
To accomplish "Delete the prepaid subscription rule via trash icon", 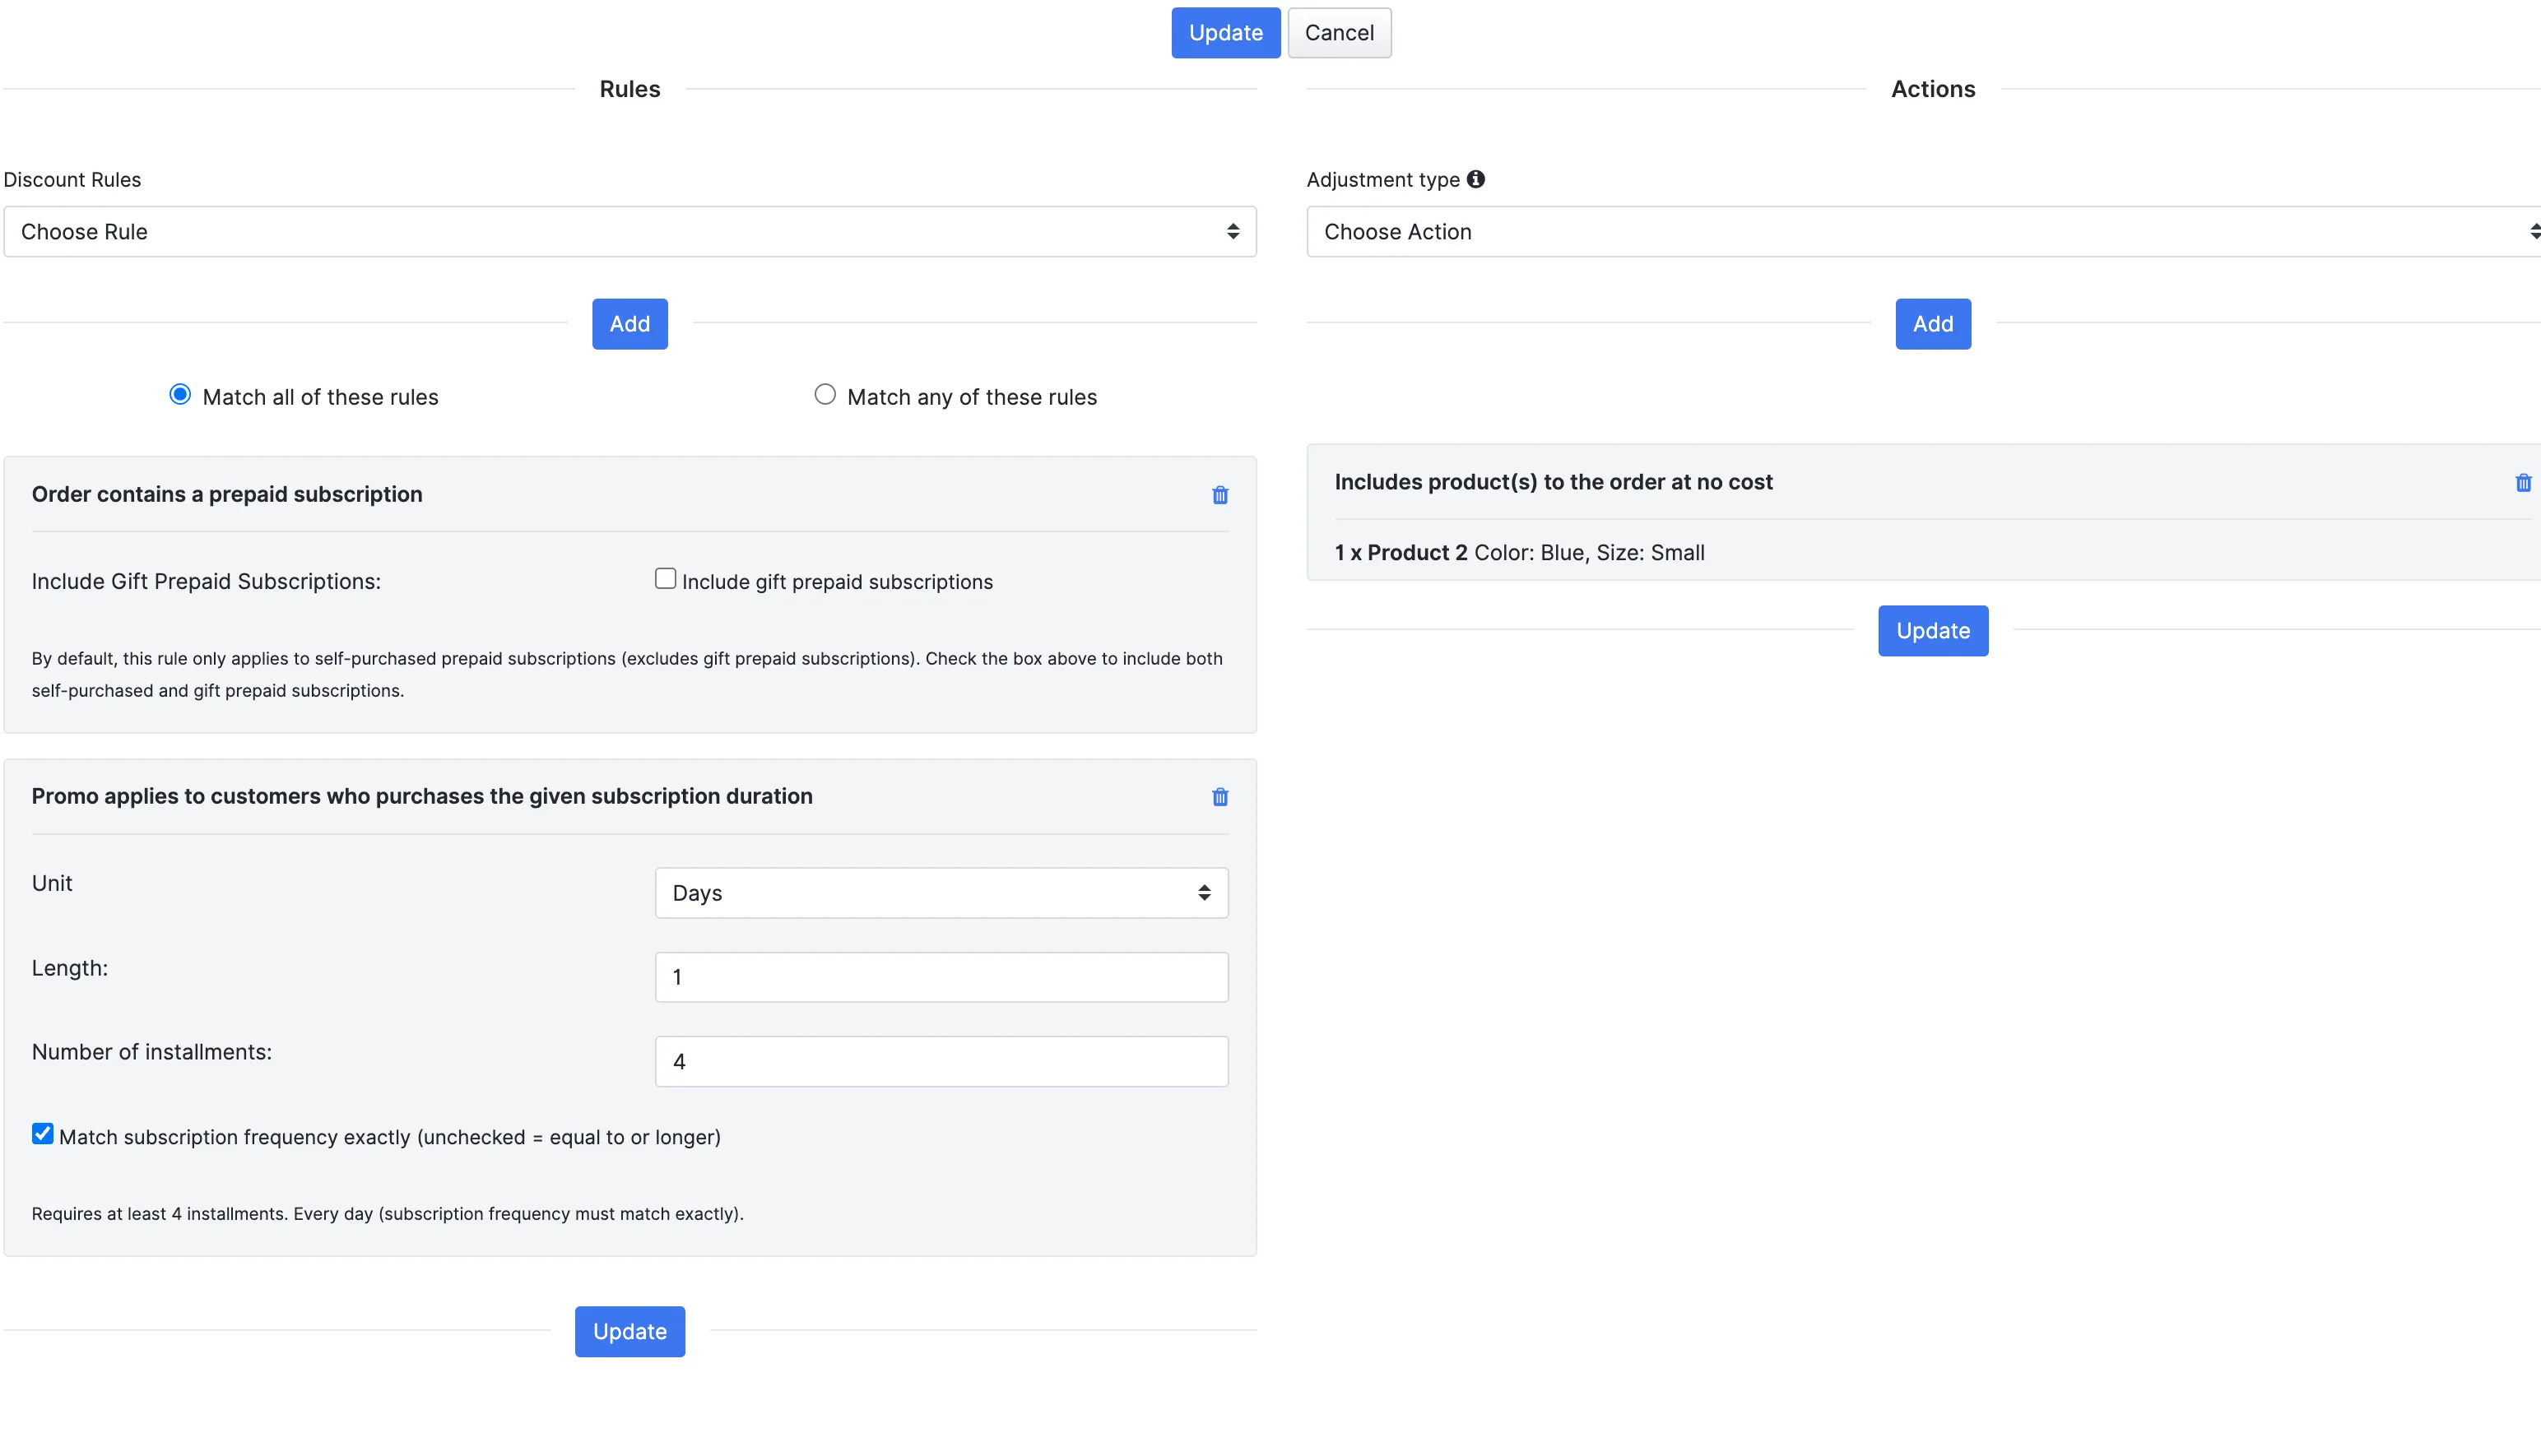I will pyautogui.click(x=1219, y=495).
